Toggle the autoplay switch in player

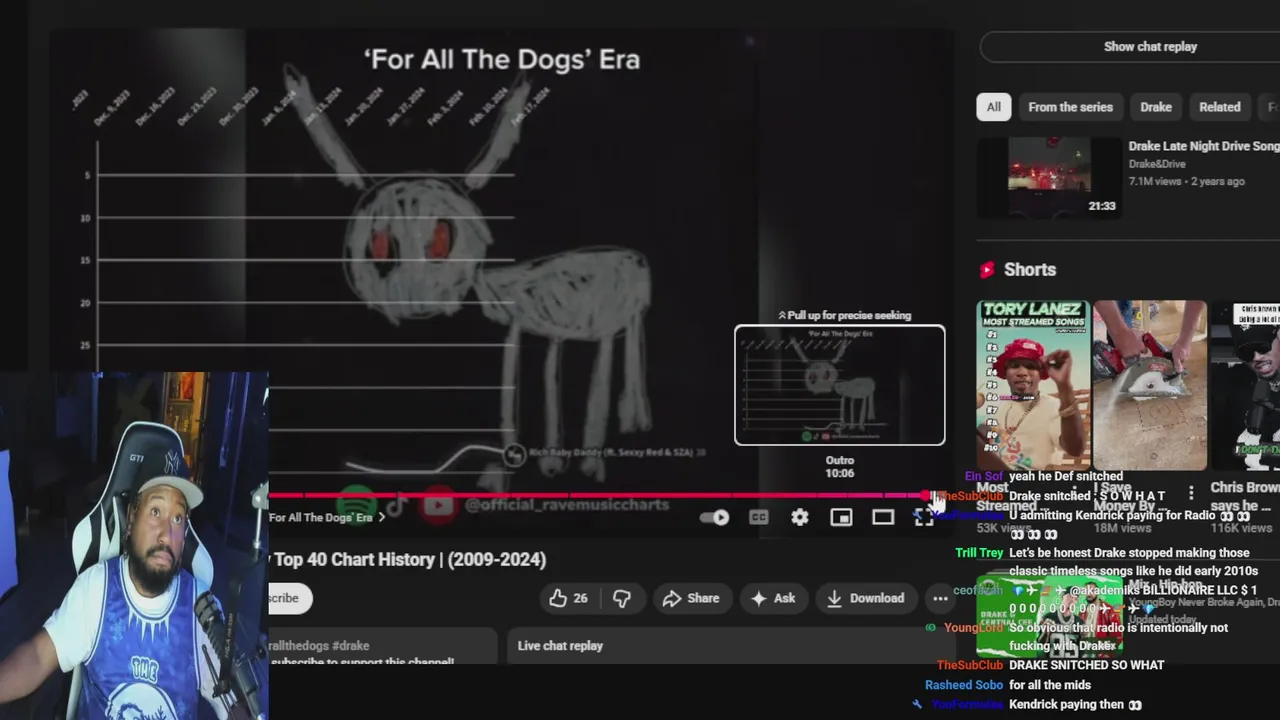[715, 517]
